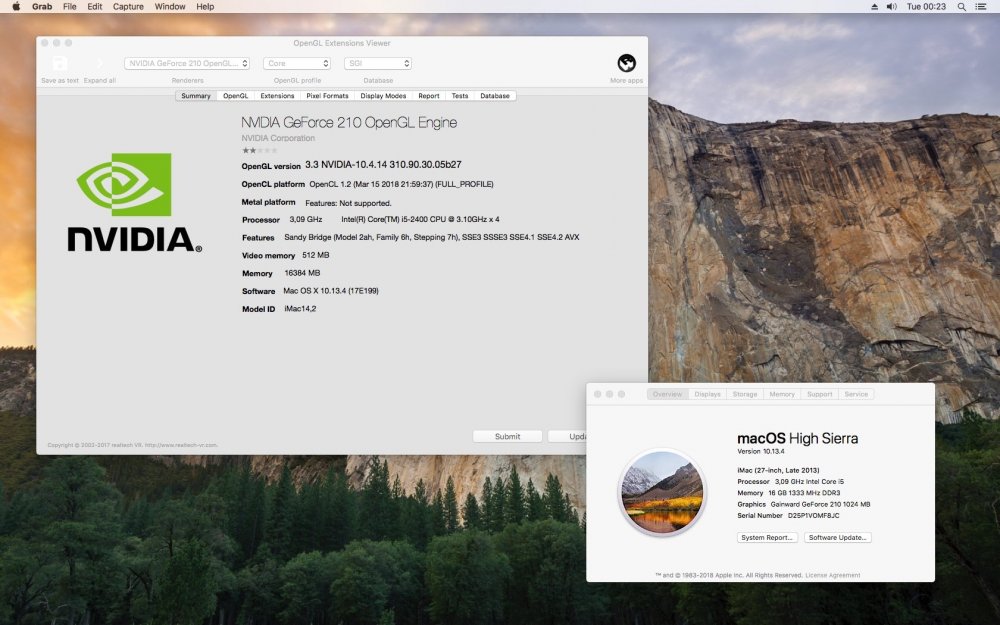
Task: Open the OpenGL profile Core dropdown
Action: click(297, 63)
